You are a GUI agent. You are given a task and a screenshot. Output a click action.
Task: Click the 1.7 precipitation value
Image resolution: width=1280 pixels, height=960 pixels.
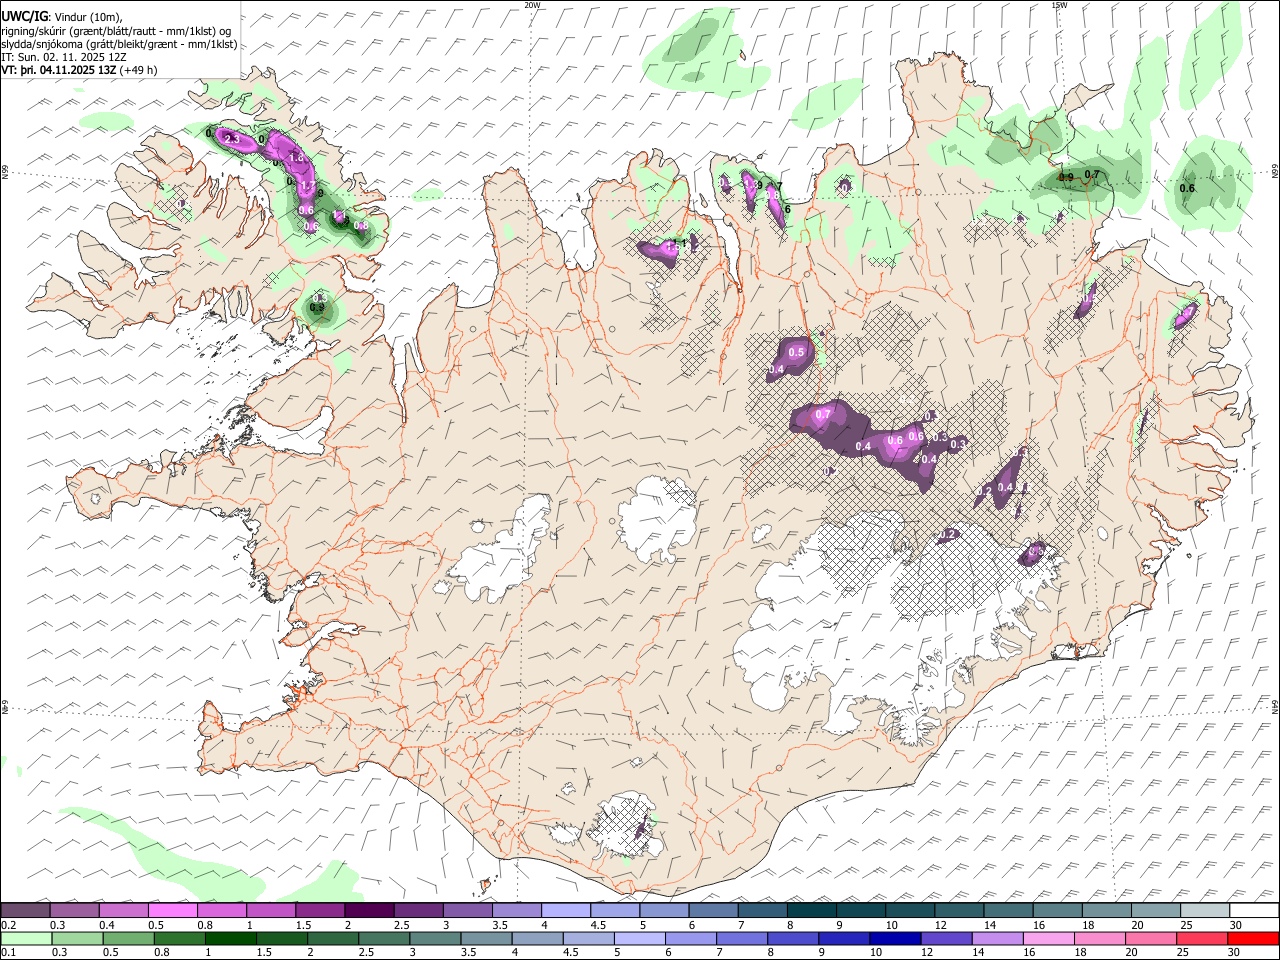tap(309, 187)
